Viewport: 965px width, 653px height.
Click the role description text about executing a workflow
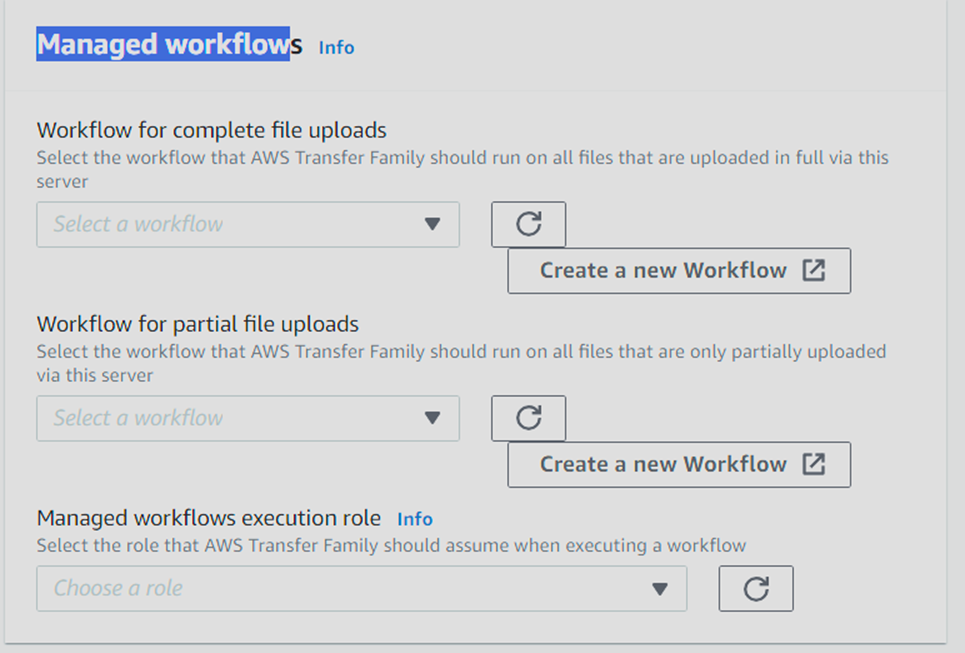[x=391, y=546]
